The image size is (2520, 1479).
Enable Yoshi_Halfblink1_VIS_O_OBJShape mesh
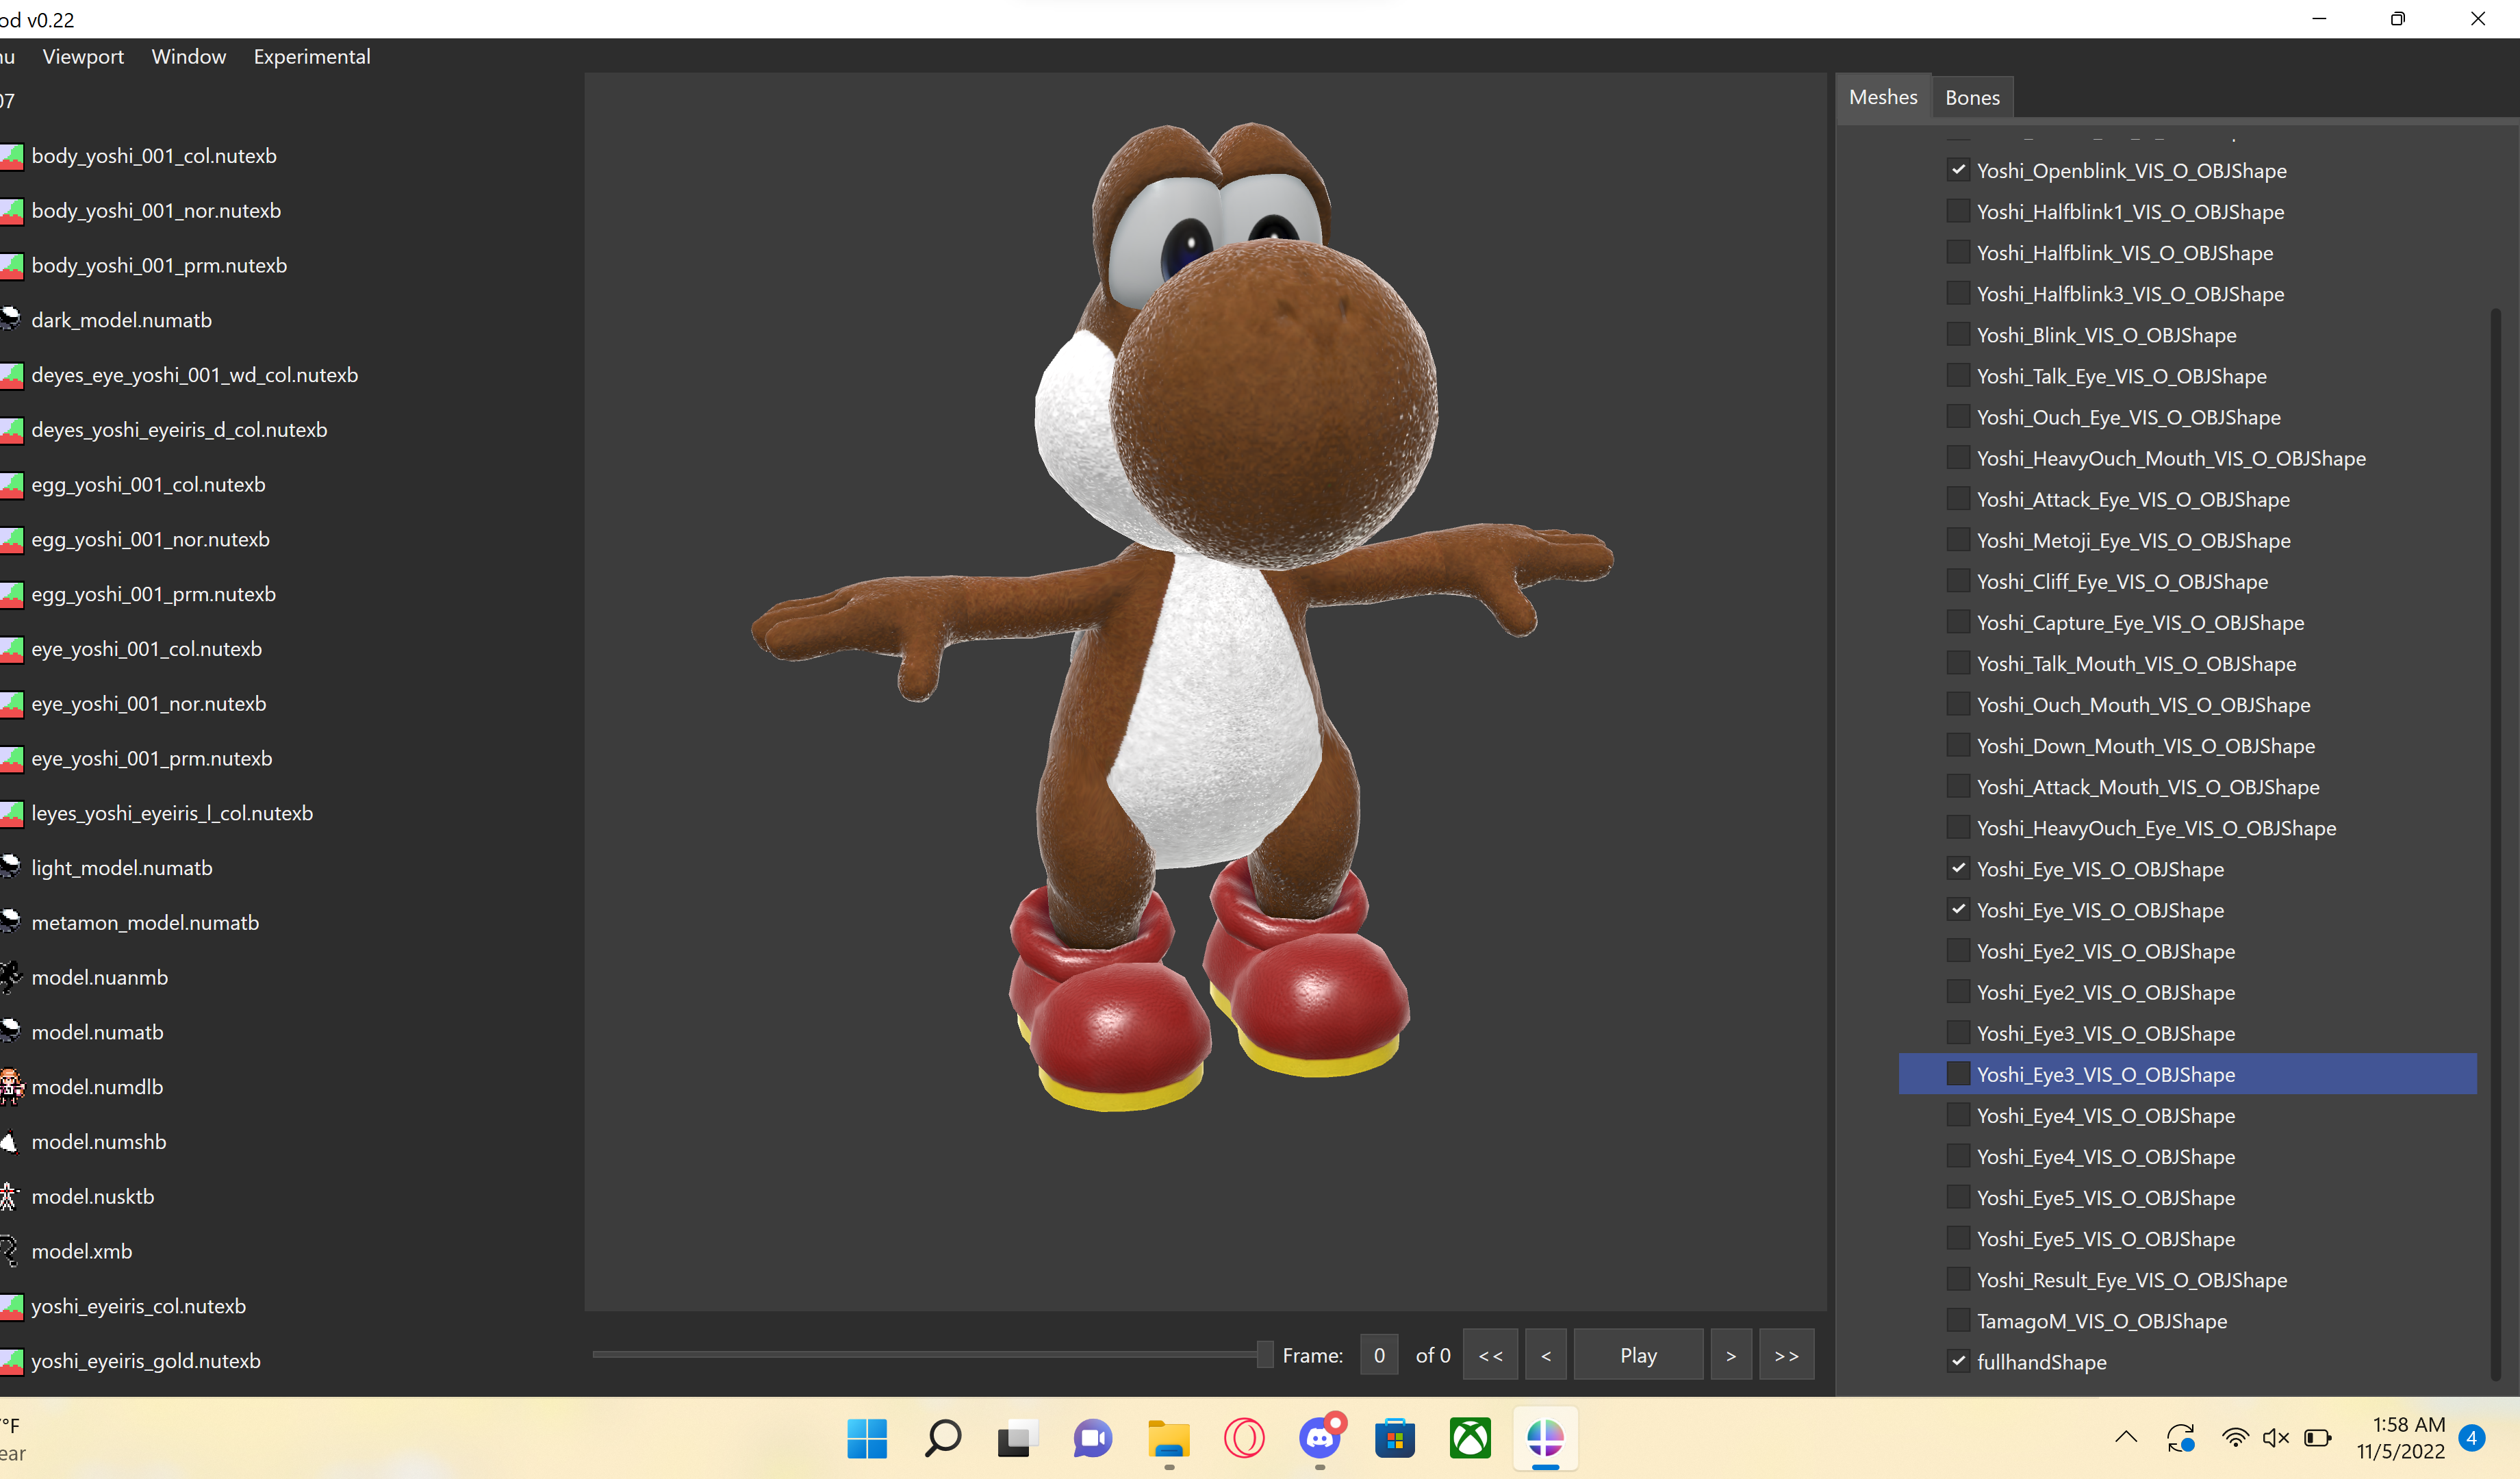pos(1958,211)
